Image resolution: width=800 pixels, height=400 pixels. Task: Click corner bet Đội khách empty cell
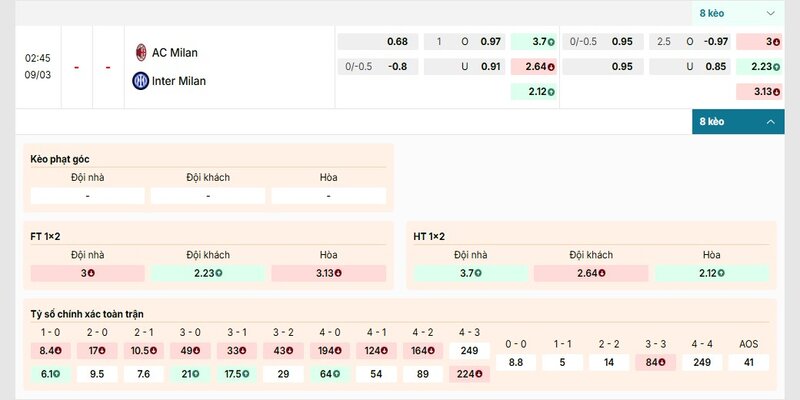point(208,196)
